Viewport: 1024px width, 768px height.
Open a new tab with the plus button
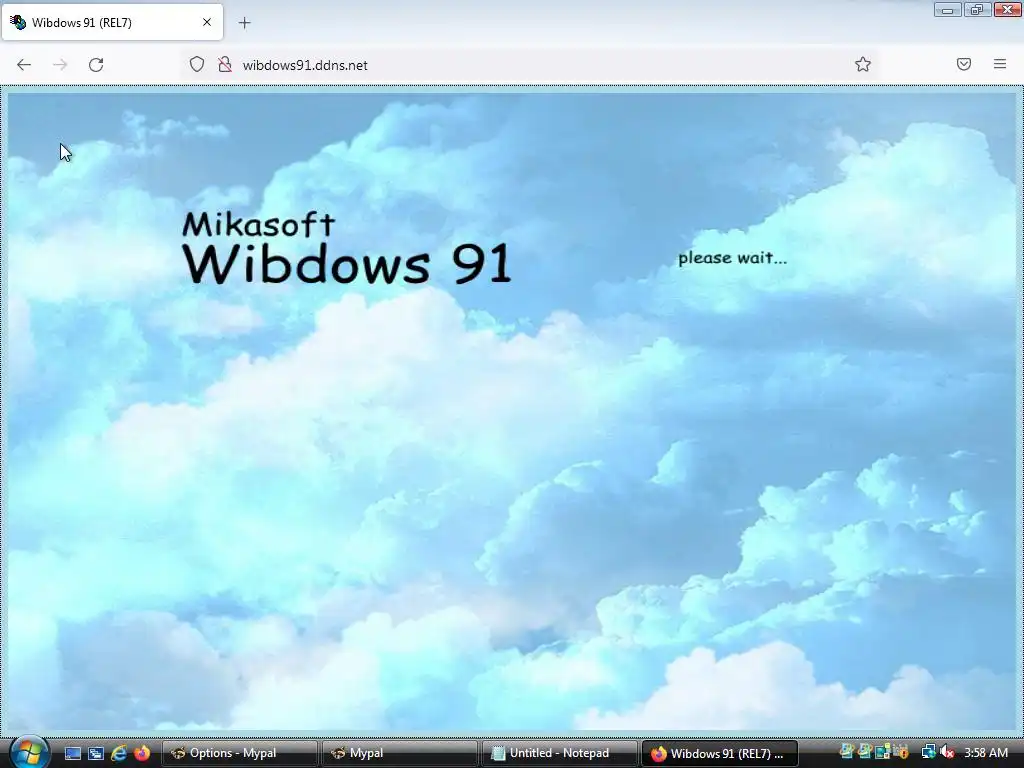(x=244, y=23)
